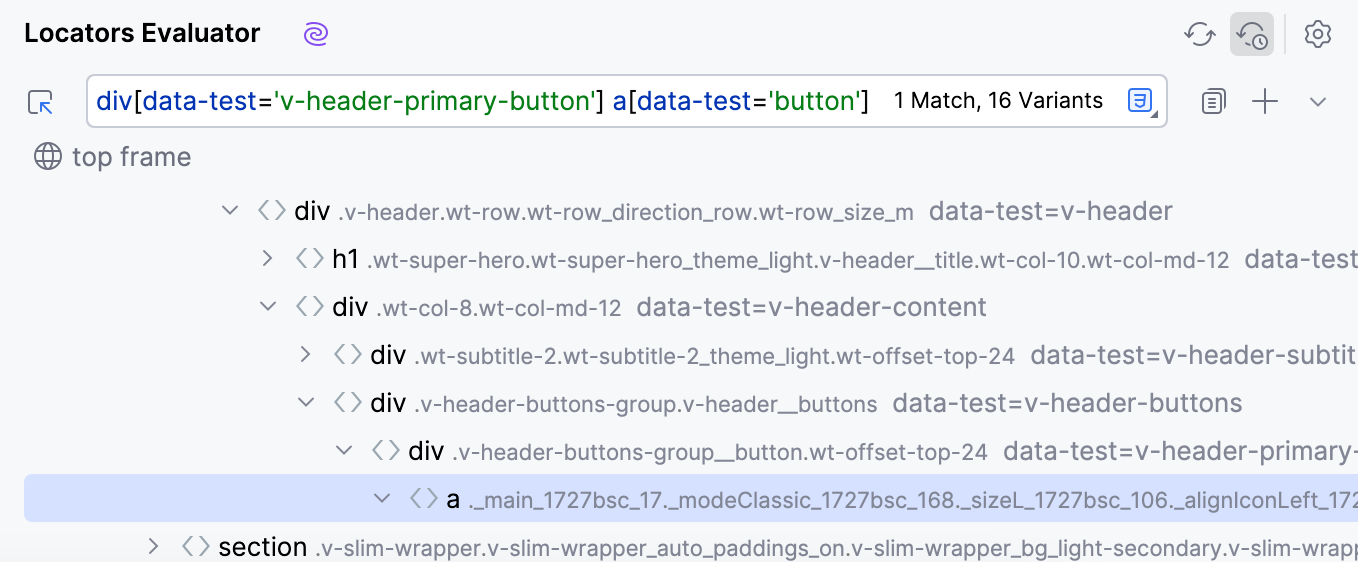
Task: Open the dropdown chevron next to plus
Action: (x=1318, y=101)
